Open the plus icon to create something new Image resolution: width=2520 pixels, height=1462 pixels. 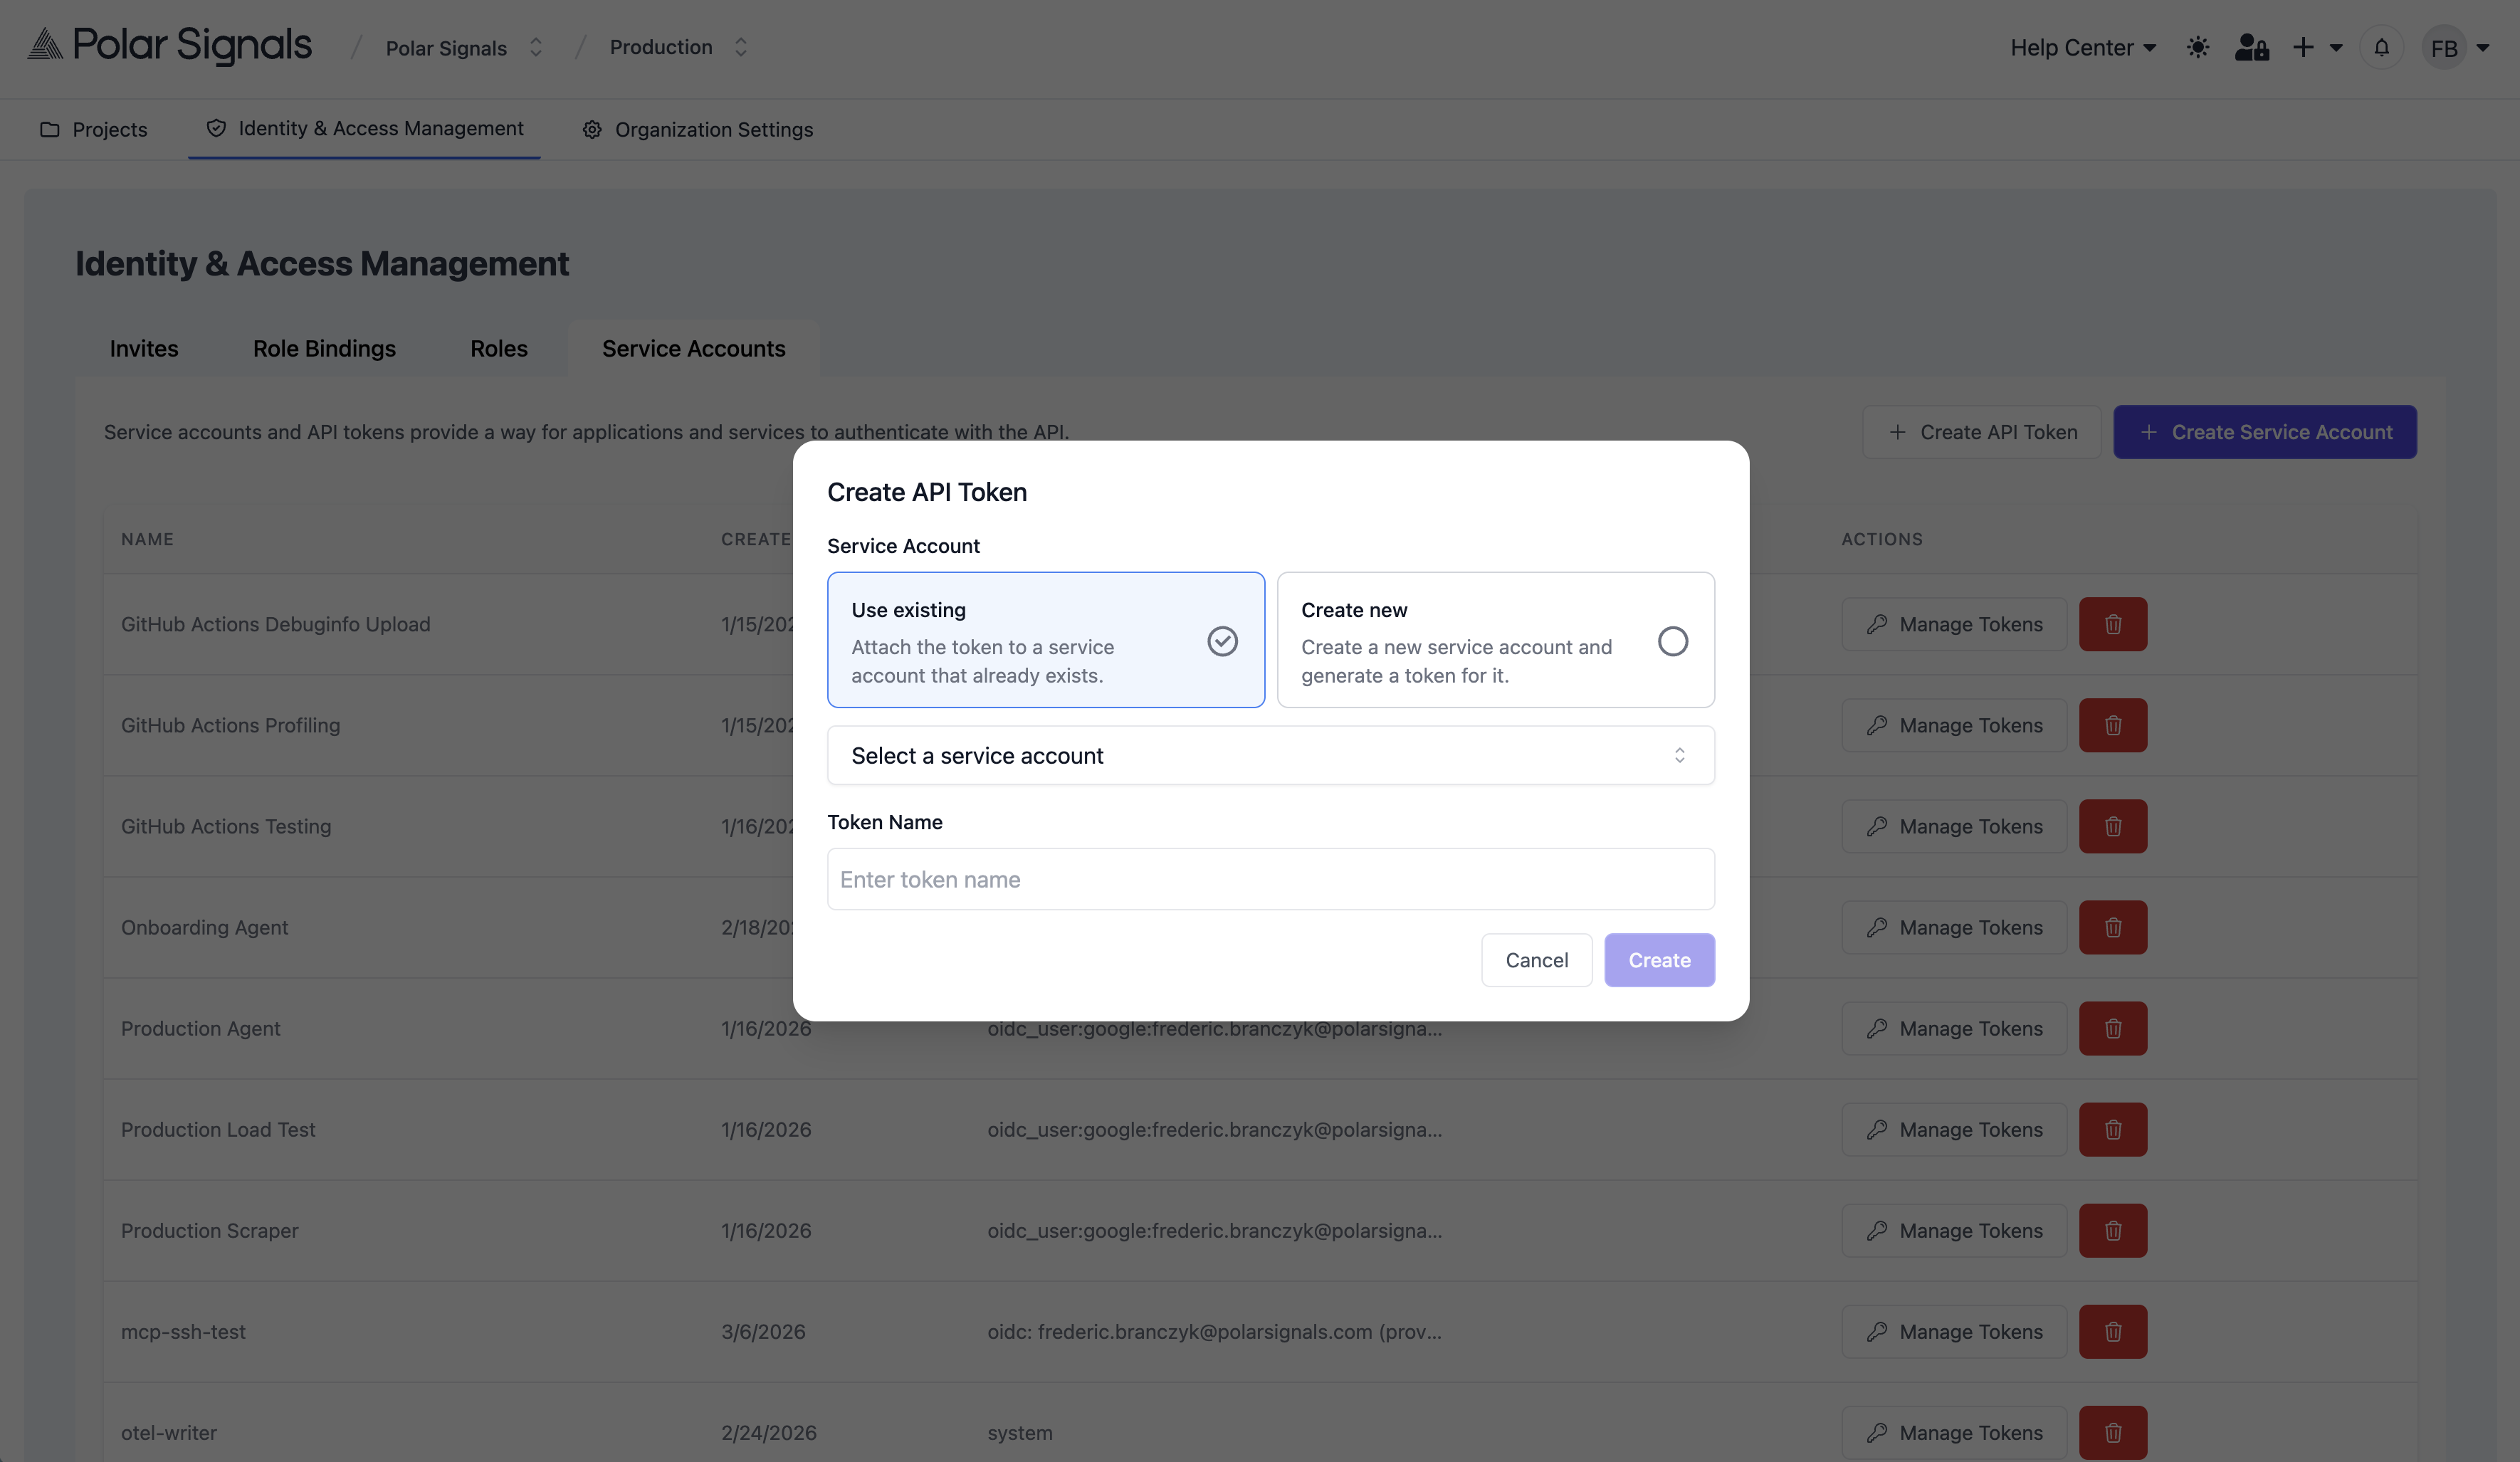click(2304, 47)
